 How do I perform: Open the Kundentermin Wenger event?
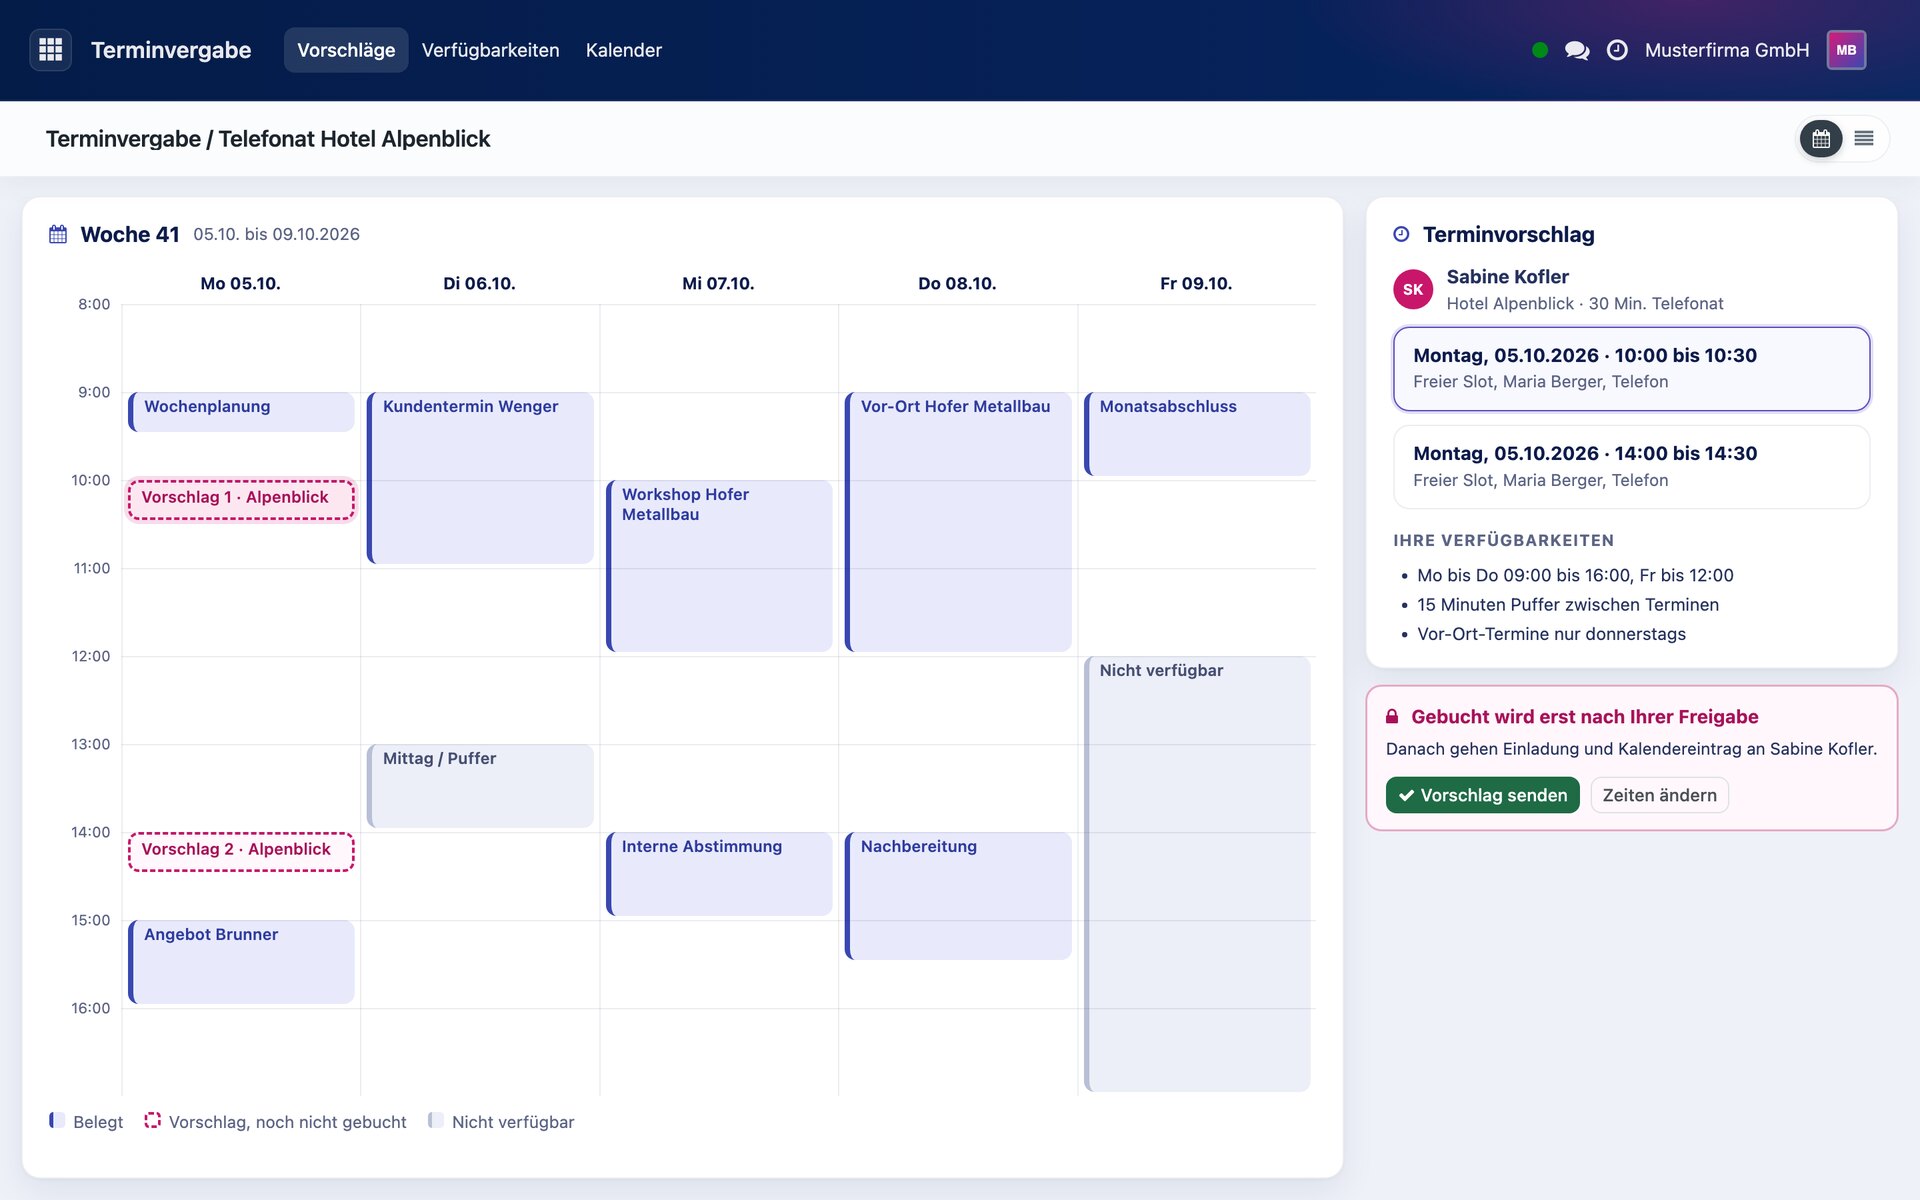point(480,478)
